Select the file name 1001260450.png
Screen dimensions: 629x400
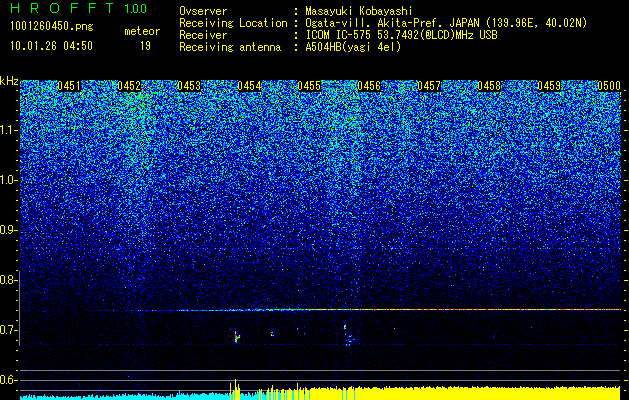pyautogui.click(x=51, y=27)
